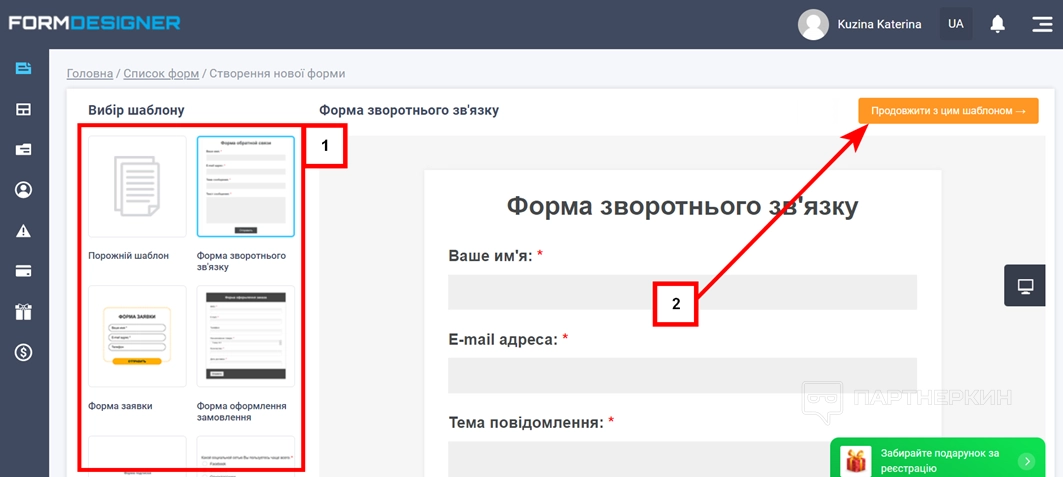Click the user avatar picture

coord(814,24)
